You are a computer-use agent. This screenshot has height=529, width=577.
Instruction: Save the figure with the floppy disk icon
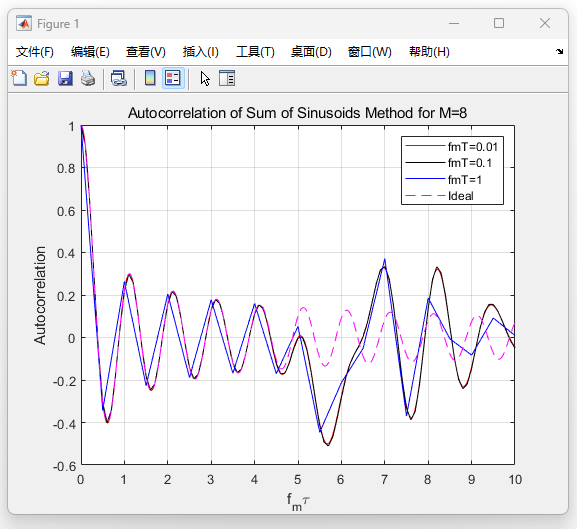point(65,78)
